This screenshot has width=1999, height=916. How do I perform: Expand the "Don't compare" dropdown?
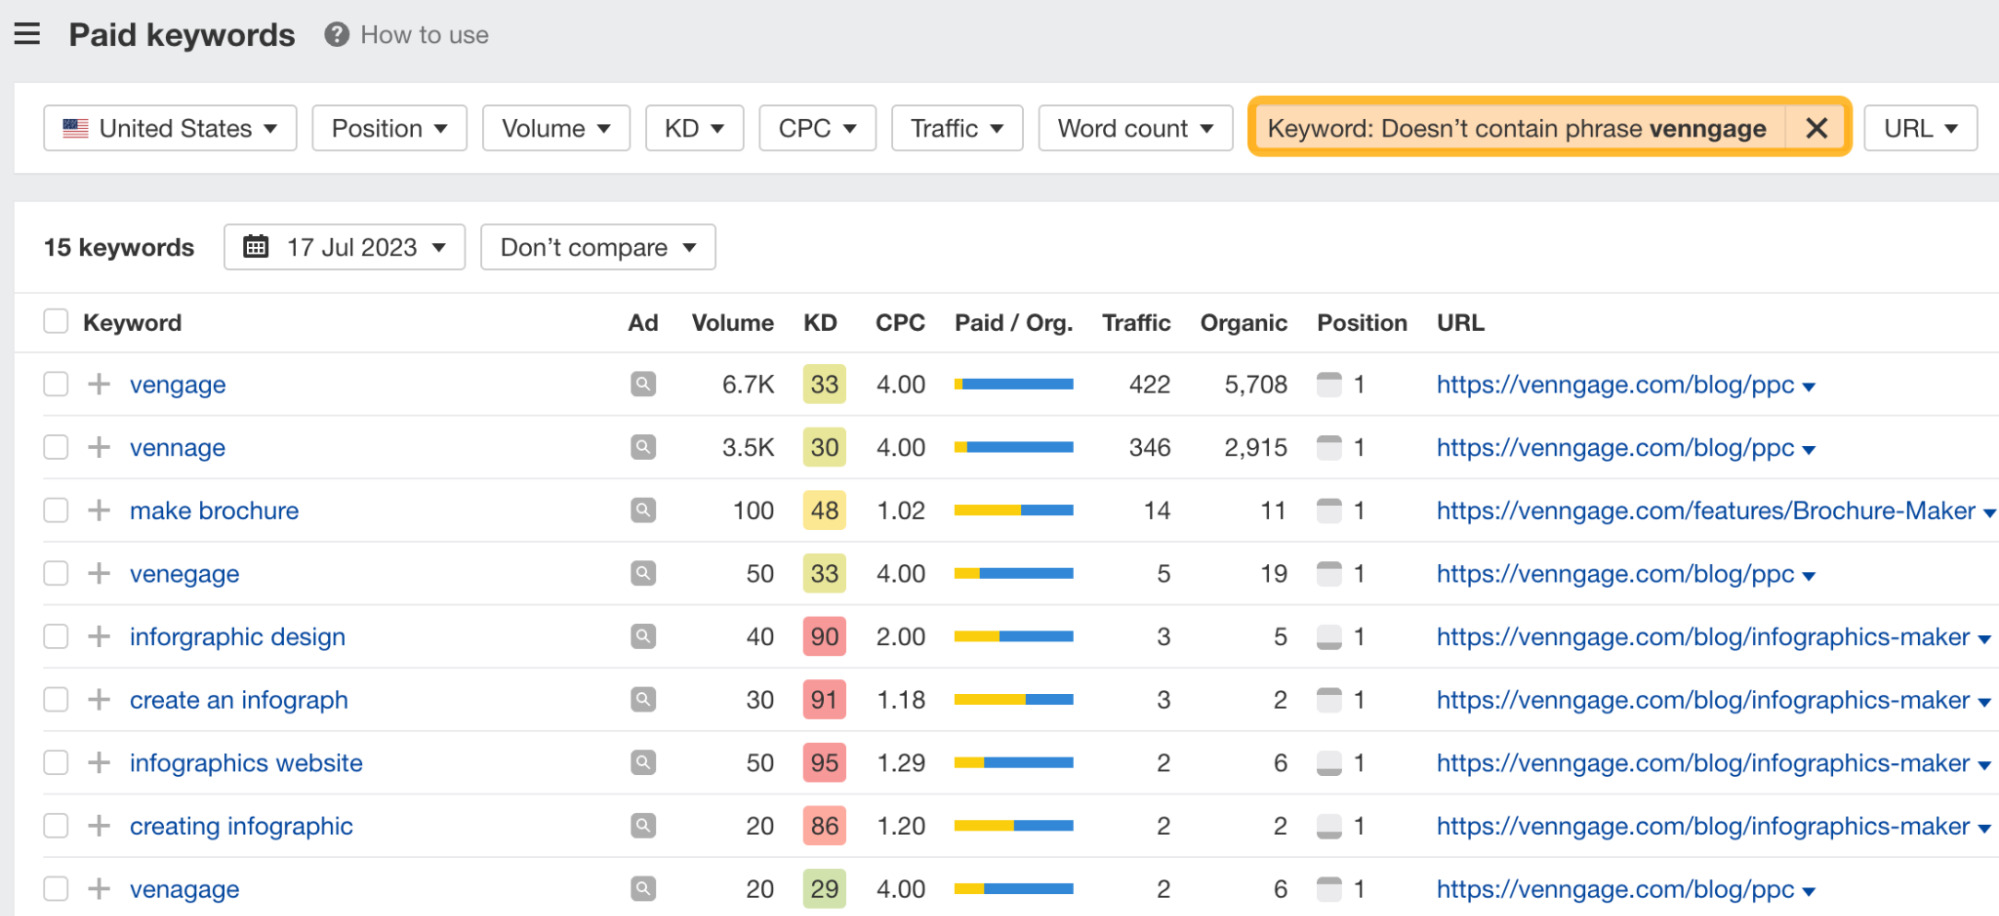point(597,247)
